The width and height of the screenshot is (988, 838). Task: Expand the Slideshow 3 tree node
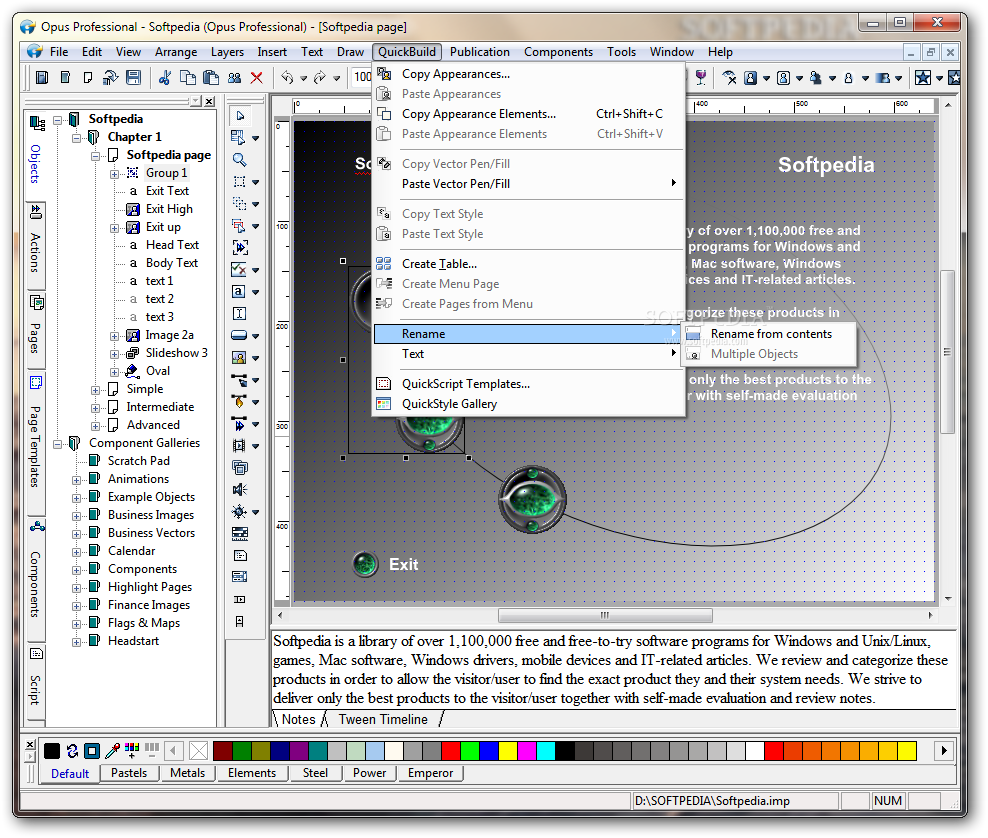[x=114, y=354]
